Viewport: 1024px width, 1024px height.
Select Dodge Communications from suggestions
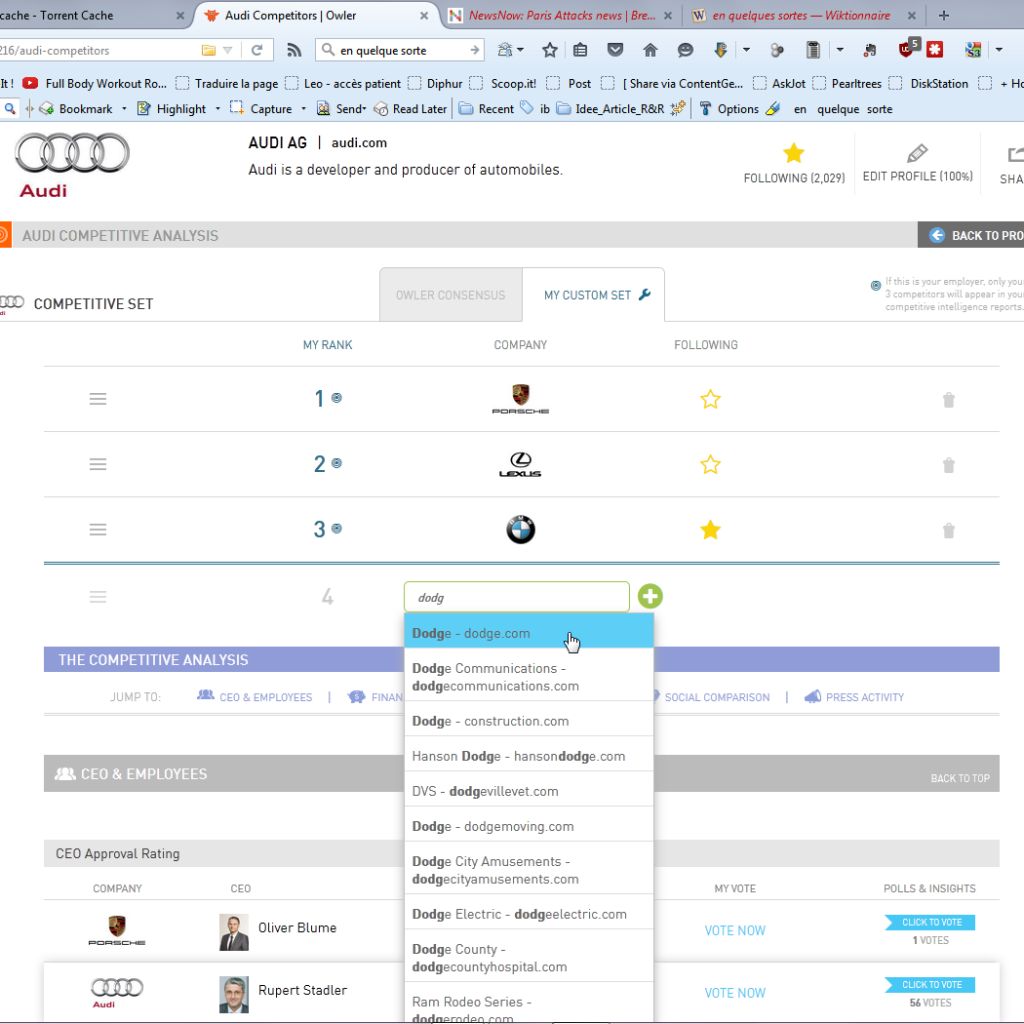point(529,677)
